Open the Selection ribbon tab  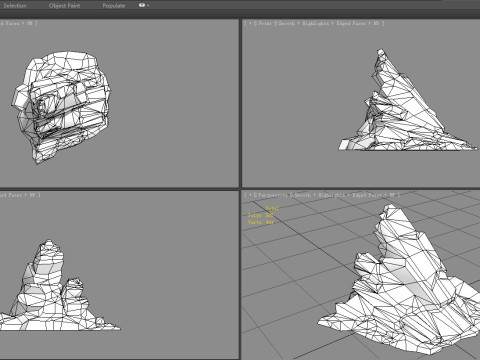pyautogui.click(x=15, y=6)
